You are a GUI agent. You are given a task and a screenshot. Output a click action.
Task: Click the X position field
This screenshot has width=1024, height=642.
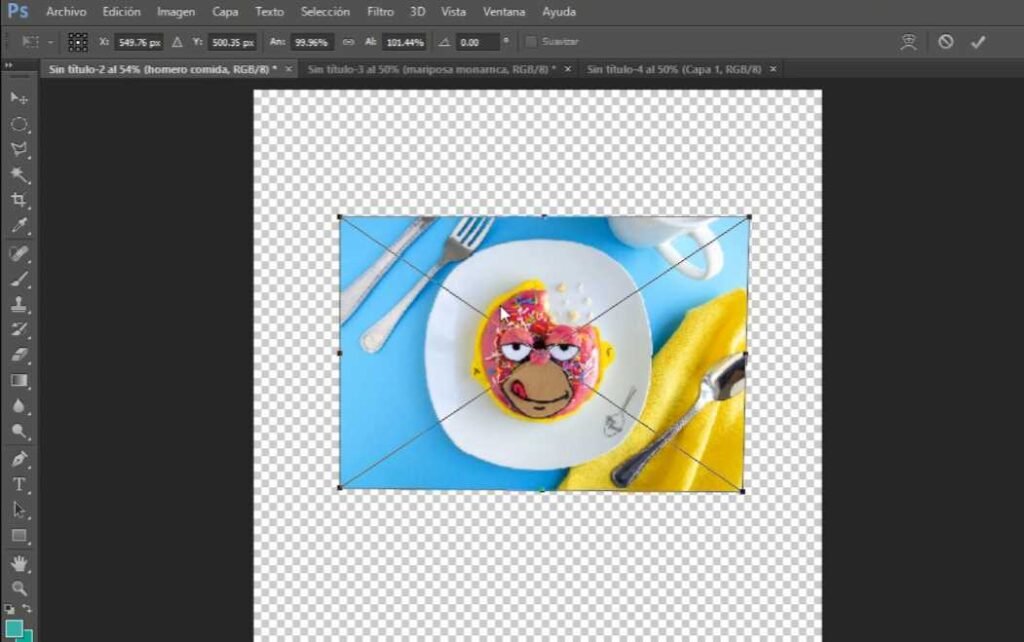point(139,42)
